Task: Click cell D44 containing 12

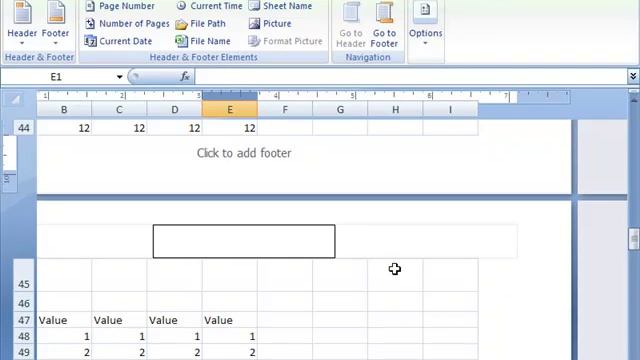Action: [174, 128]
